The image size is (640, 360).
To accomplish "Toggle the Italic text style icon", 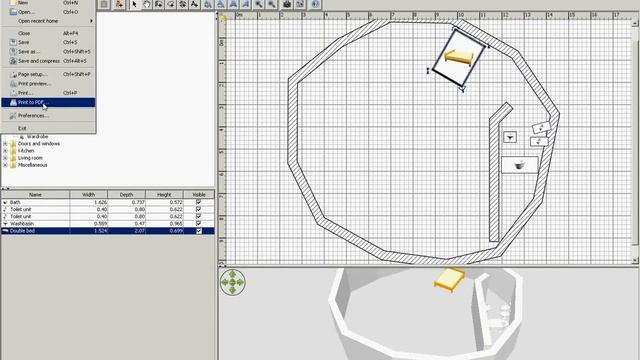I will (x=245, y=4).
